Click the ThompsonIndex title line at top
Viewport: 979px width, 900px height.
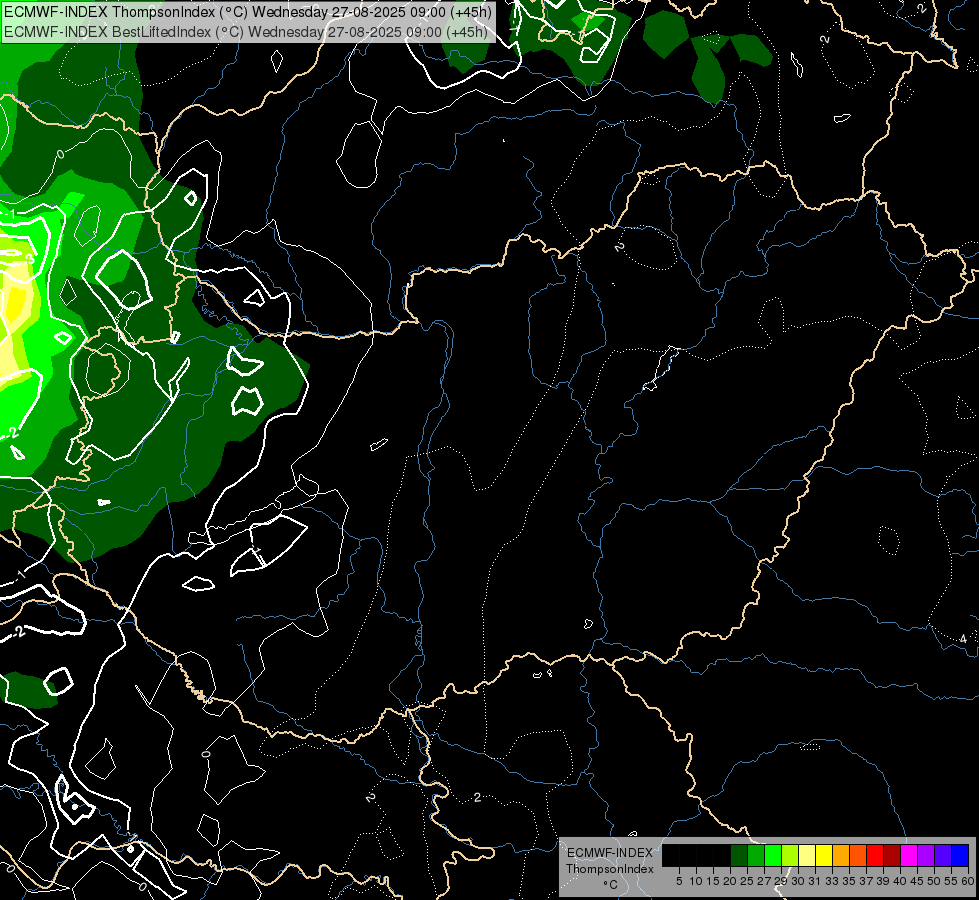[247, 12]
